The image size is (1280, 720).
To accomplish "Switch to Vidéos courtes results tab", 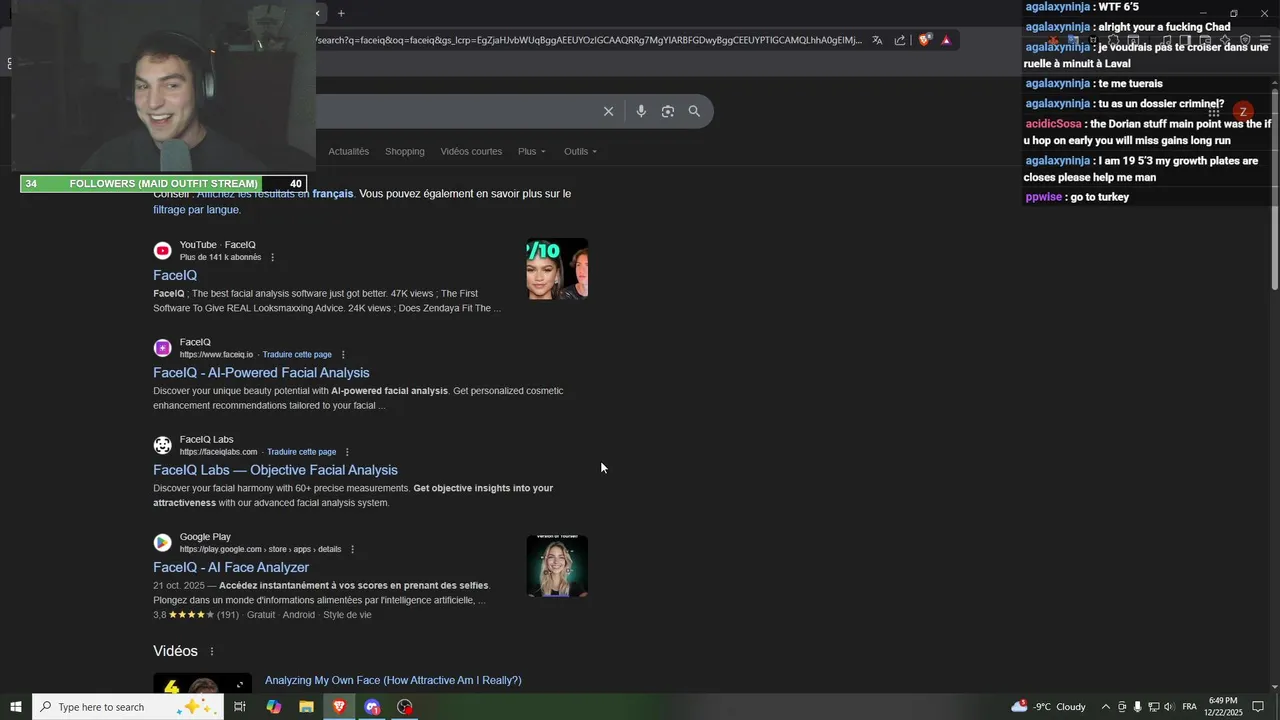I will [x=471, y=151].
